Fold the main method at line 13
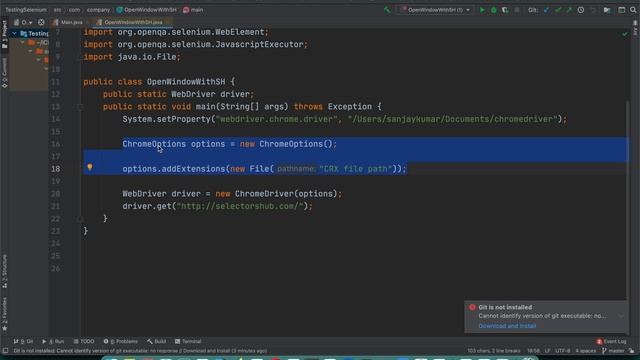This screenshot has width=640, height=360. point(80,107)
